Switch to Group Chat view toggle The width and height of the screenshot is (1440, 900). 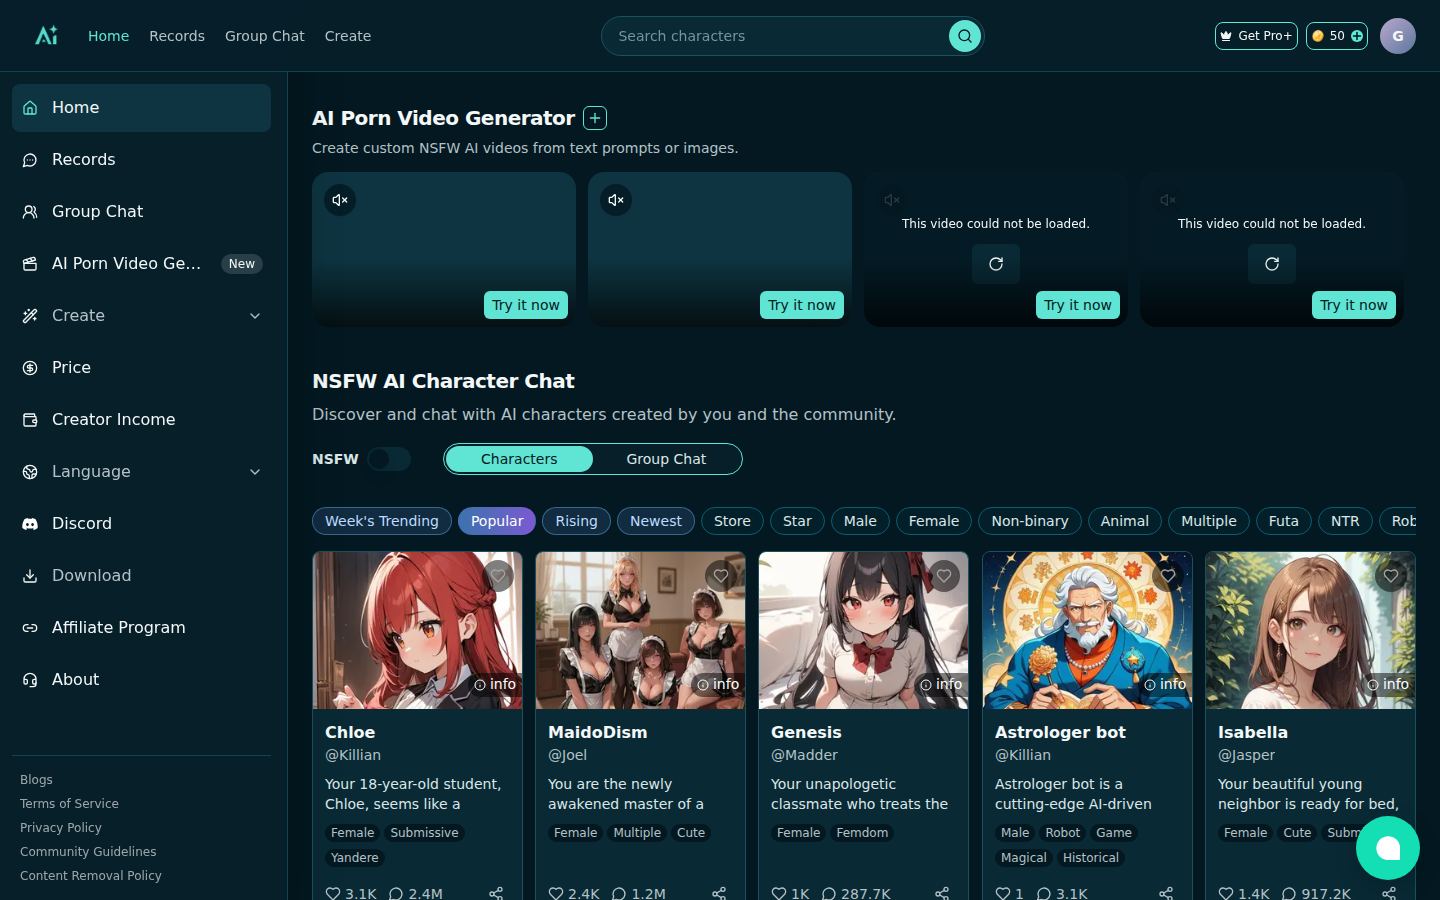(666, 459)
